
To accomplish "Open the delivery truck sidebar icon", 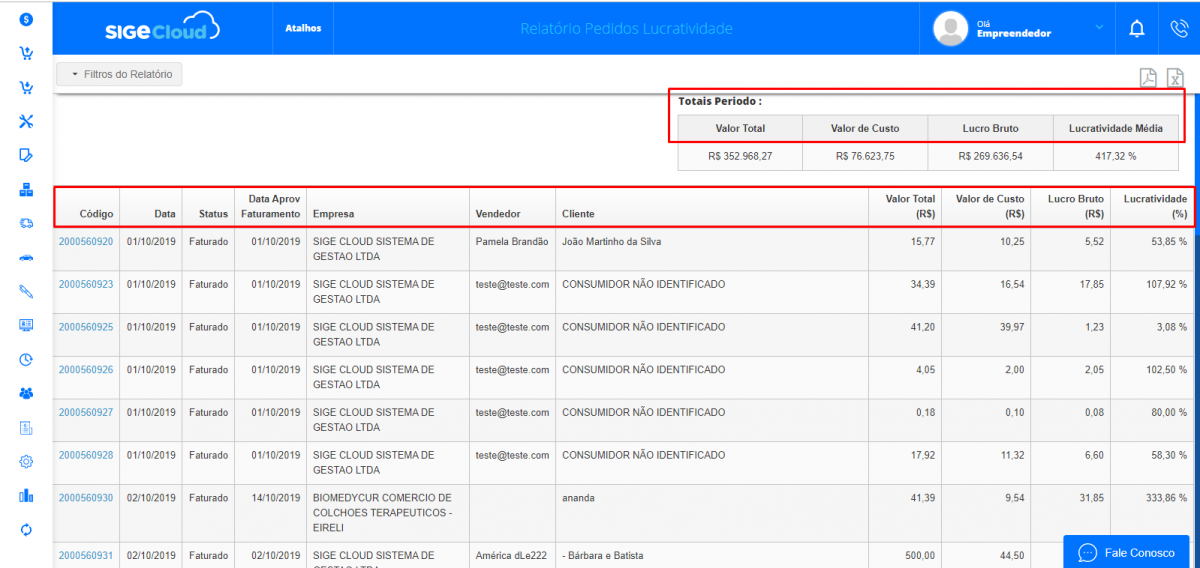I will click(x=26, y=223).
